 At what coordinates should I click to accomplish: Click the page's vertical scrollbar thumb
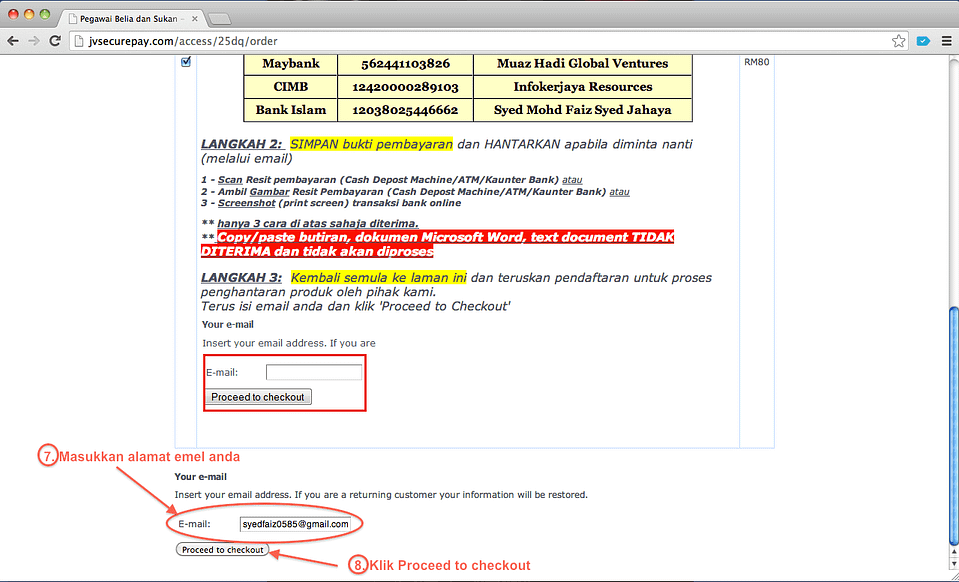pyautogui.click(x=953, y=424)
